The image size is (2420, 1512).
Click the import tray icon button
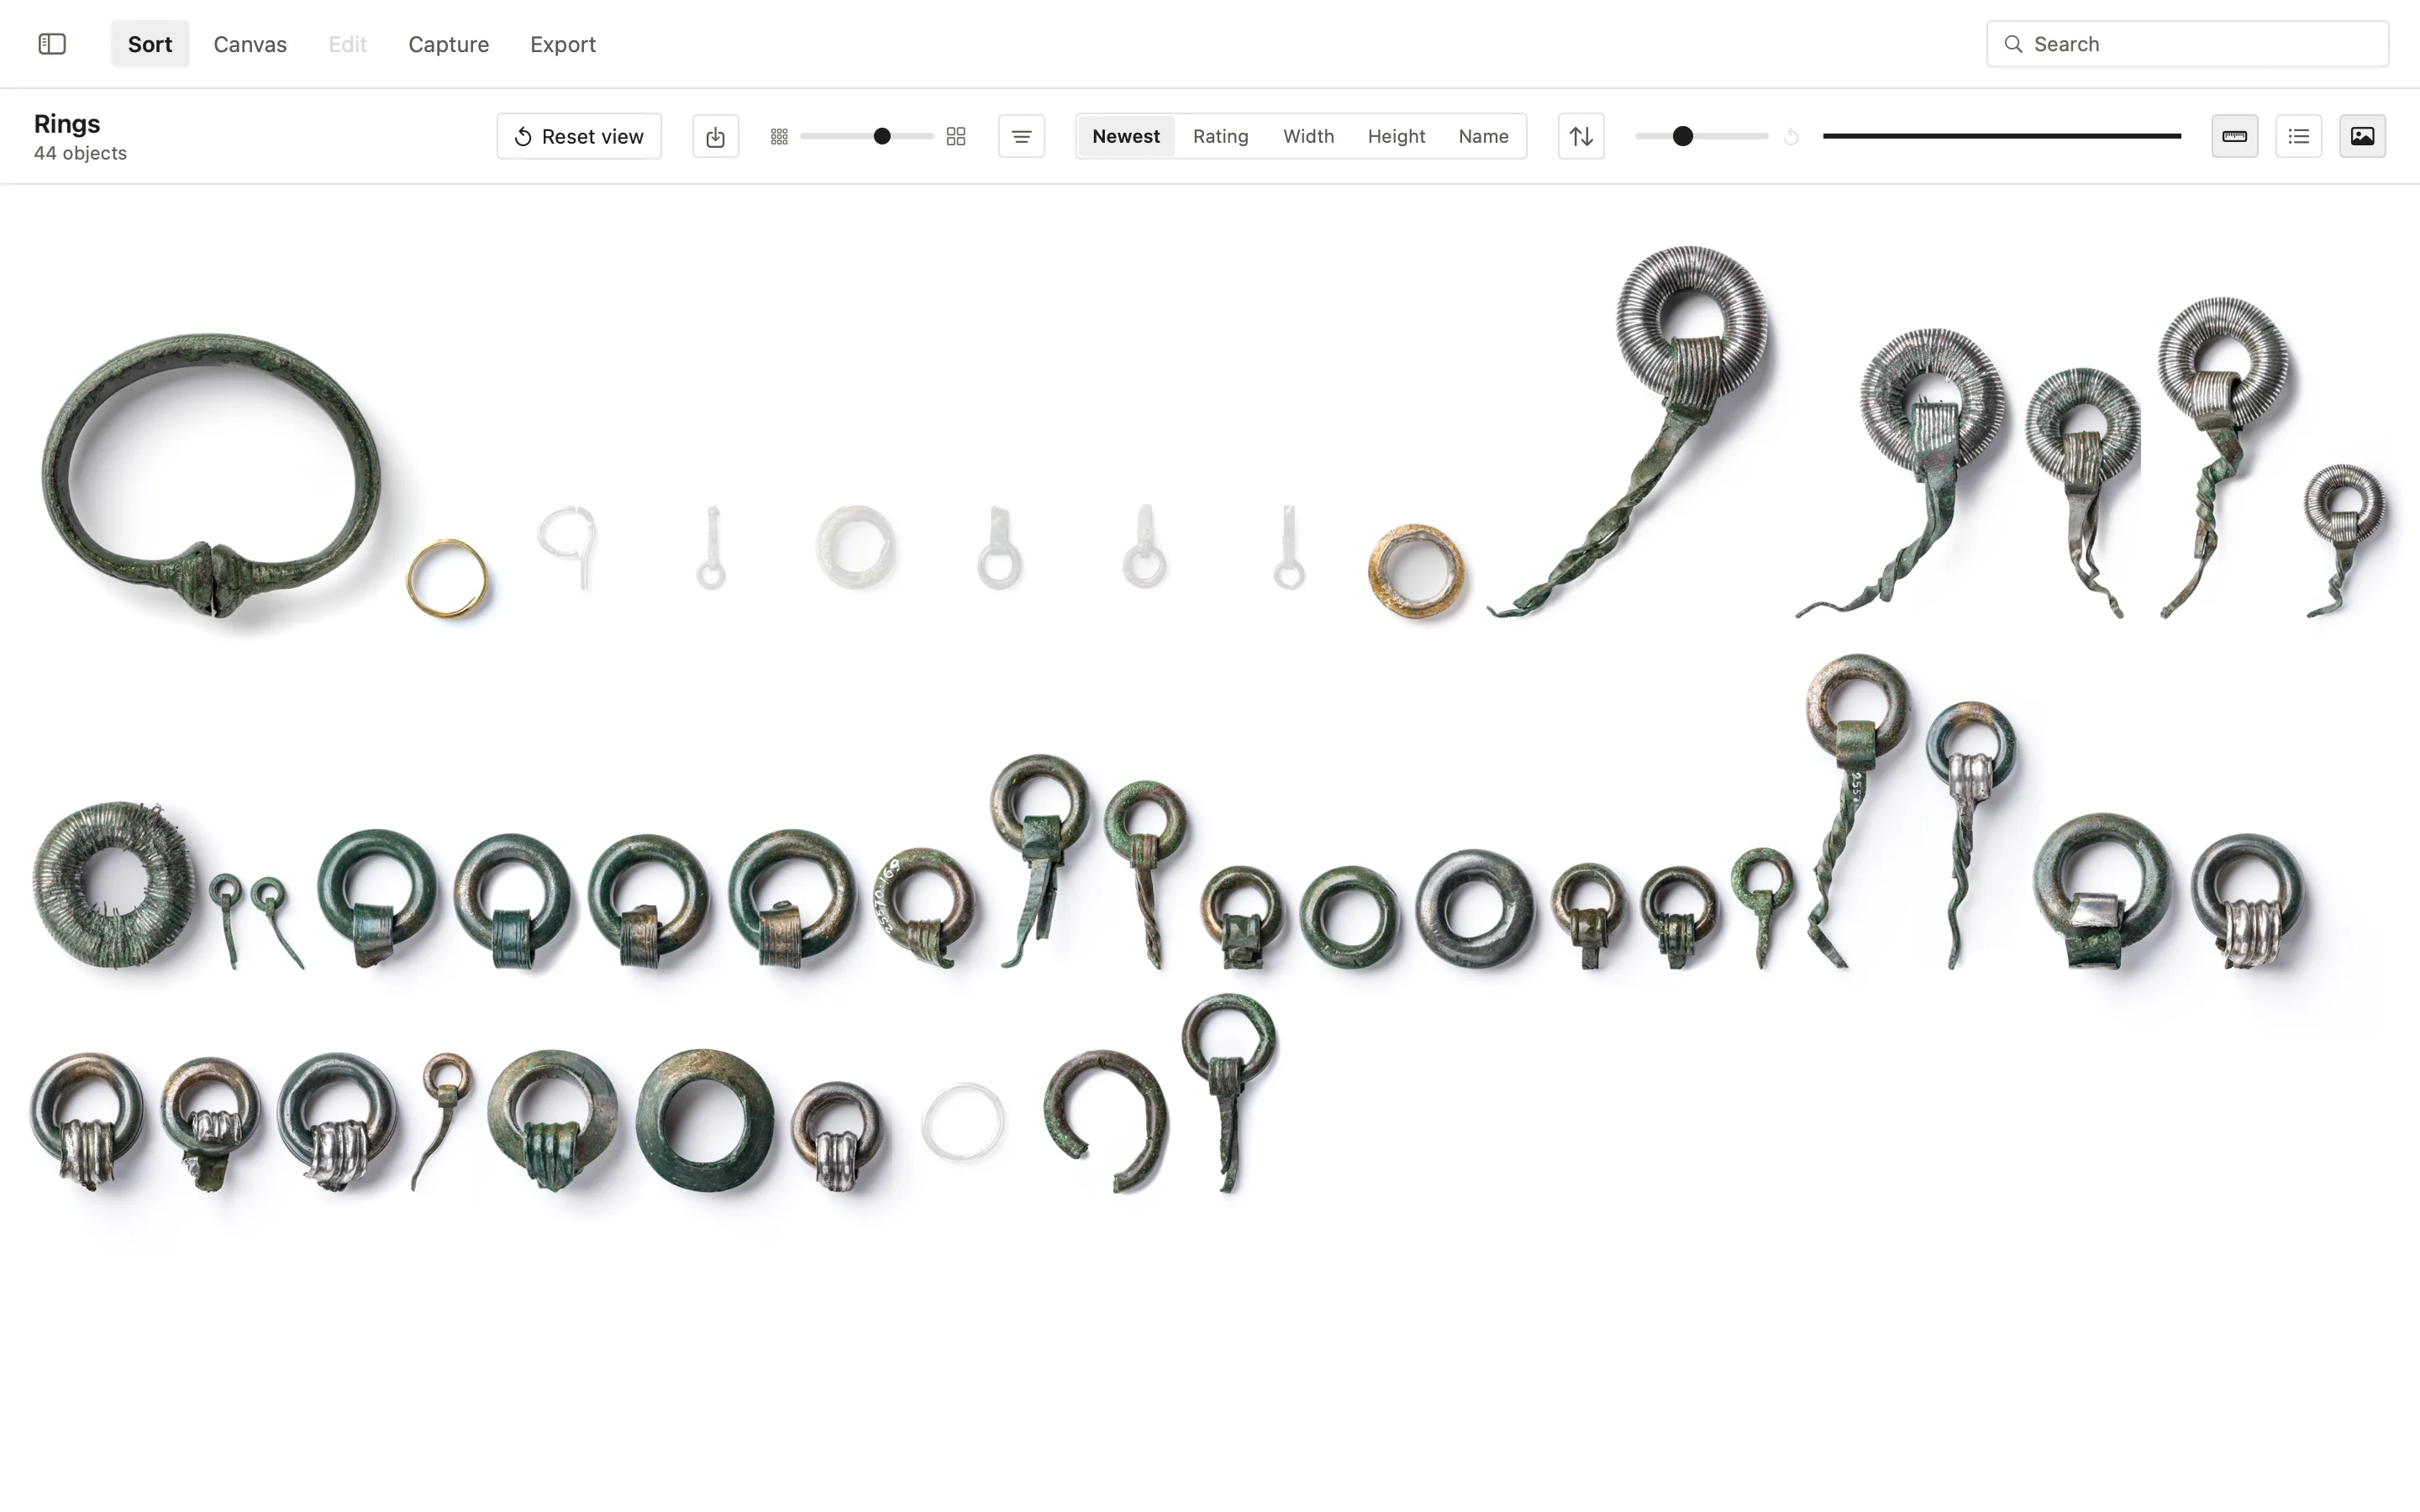[x=715, y=136]
